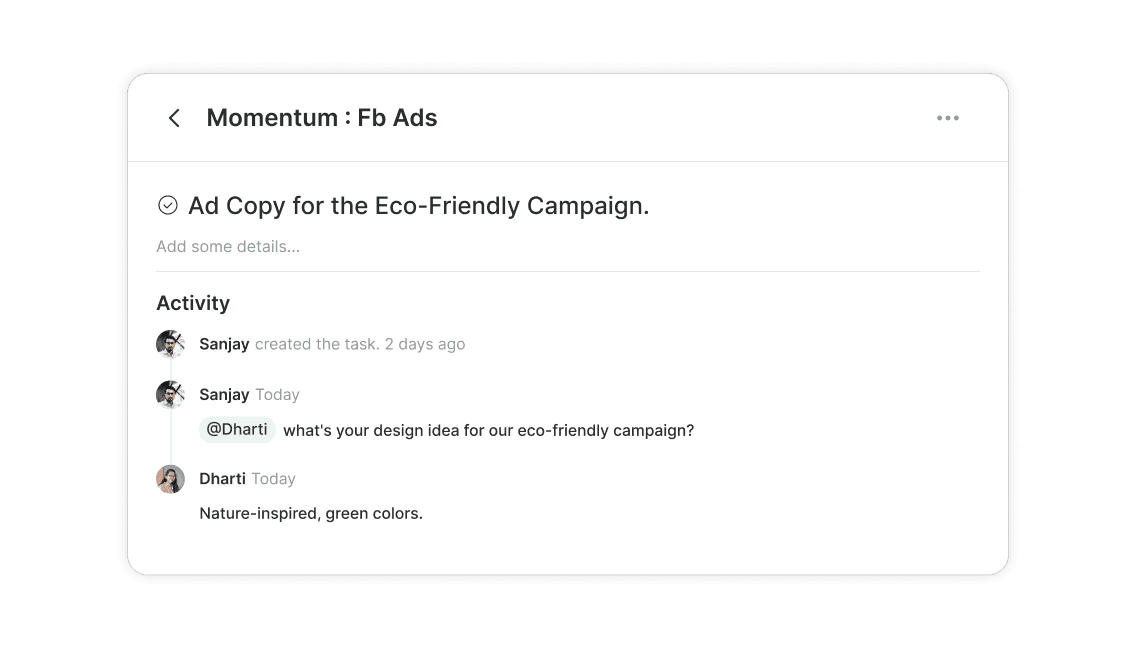Open Sanjay's name in the task-created entry
The height and width of the screenshot is (648, 1136).
point(224,344)
